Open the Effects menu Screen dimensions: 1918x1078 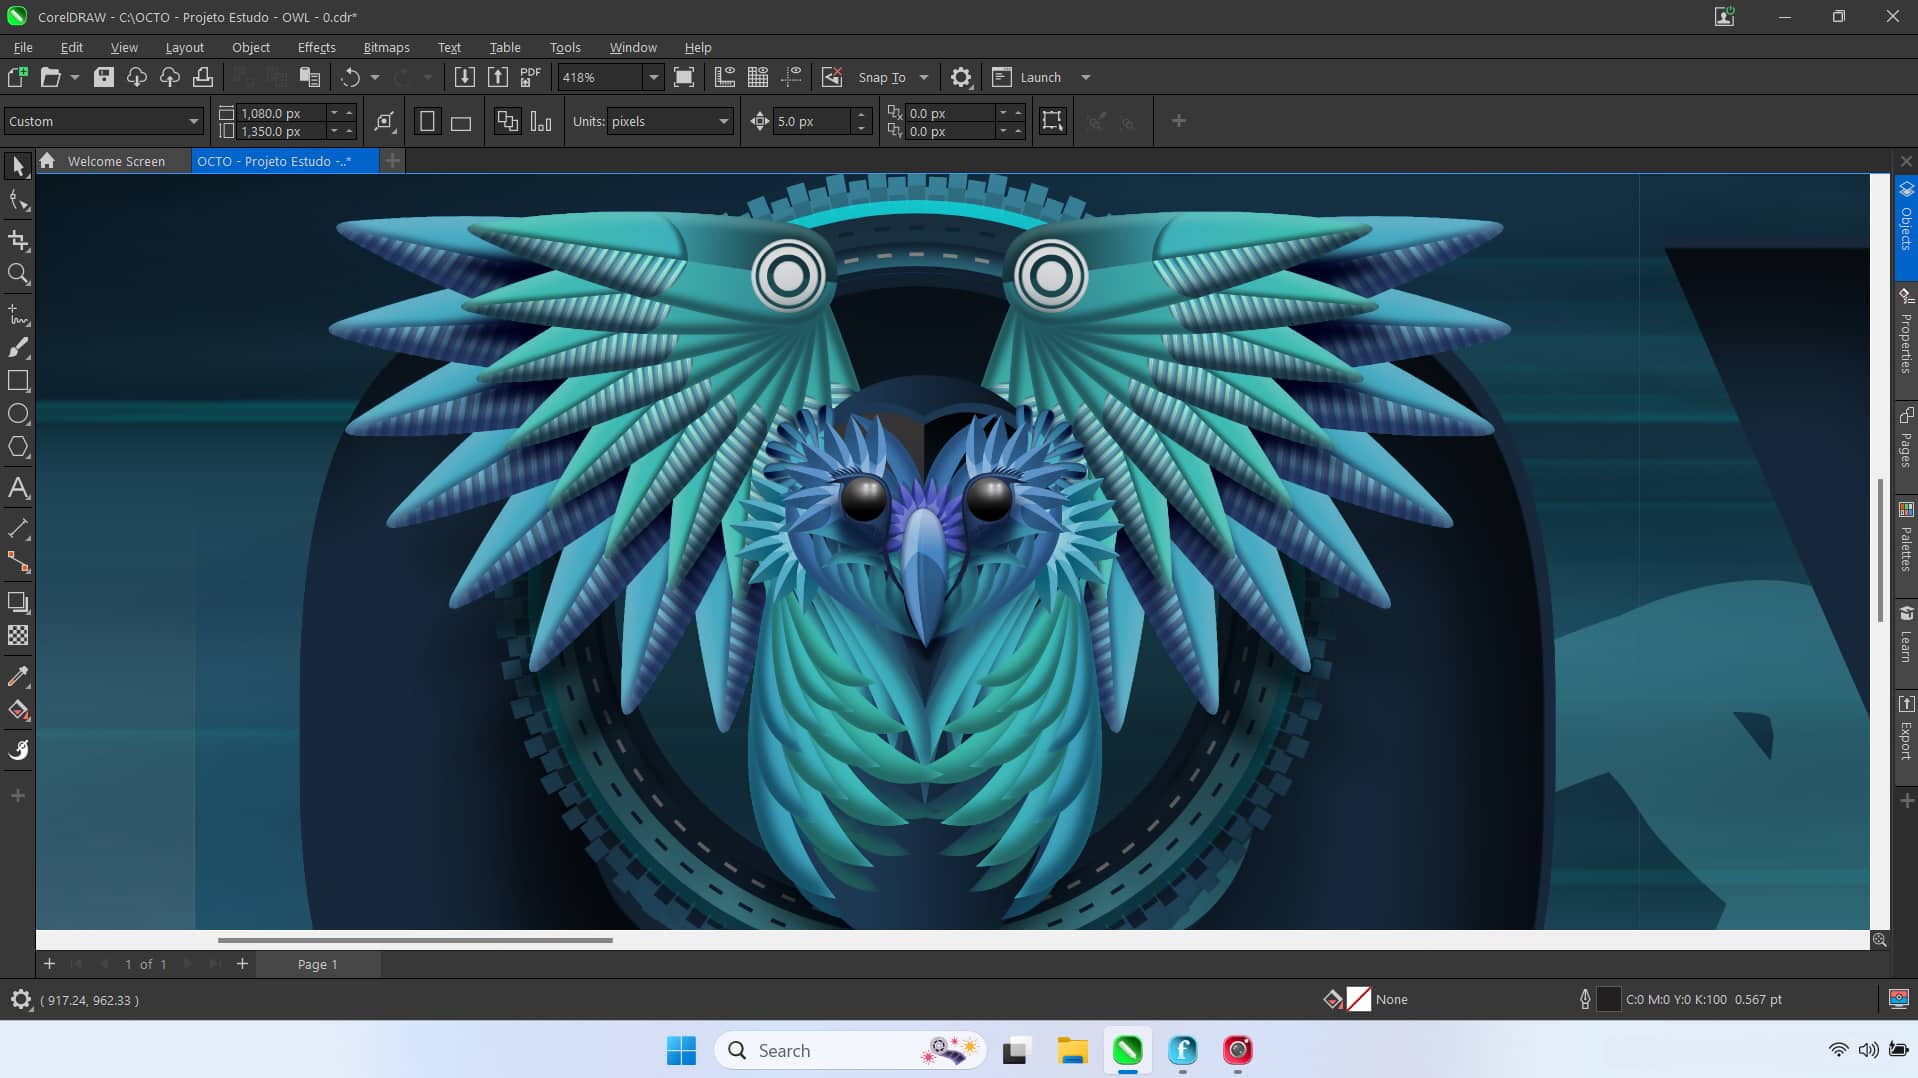point(316,47)
